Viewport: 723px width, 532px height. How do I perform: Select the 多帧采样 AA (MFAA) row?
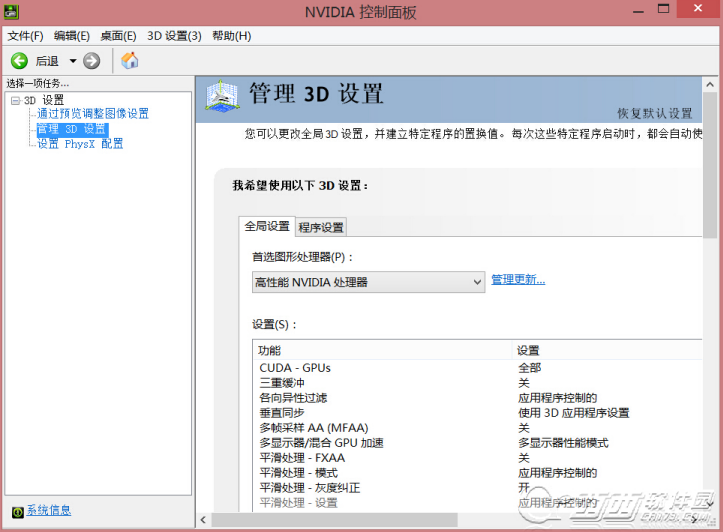click(477, 428)
